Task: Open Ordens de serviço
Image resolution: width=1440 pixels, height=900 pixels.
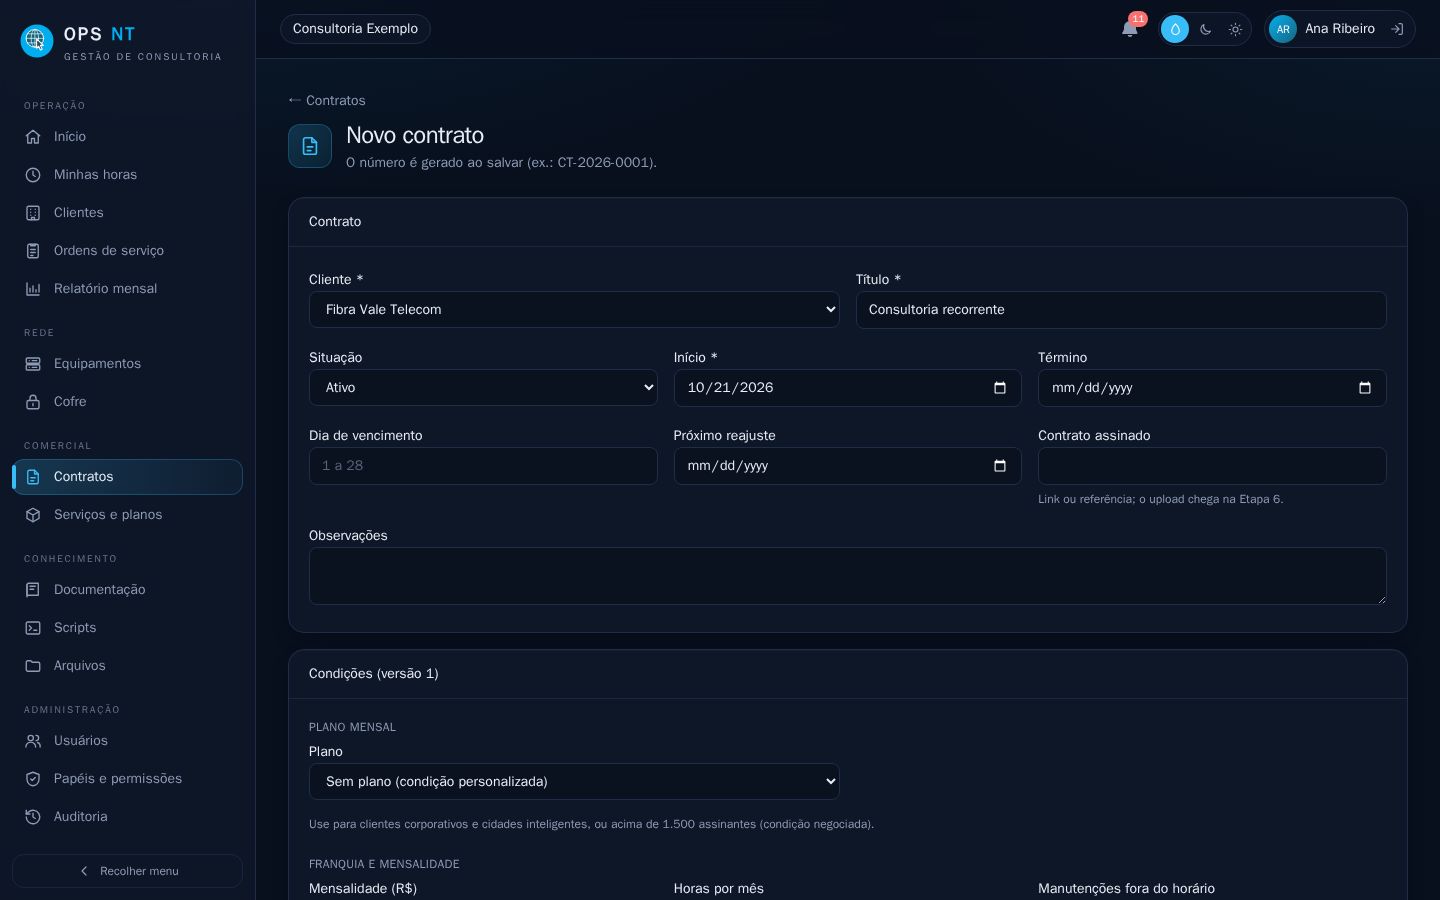Action: tap(127, 251)
